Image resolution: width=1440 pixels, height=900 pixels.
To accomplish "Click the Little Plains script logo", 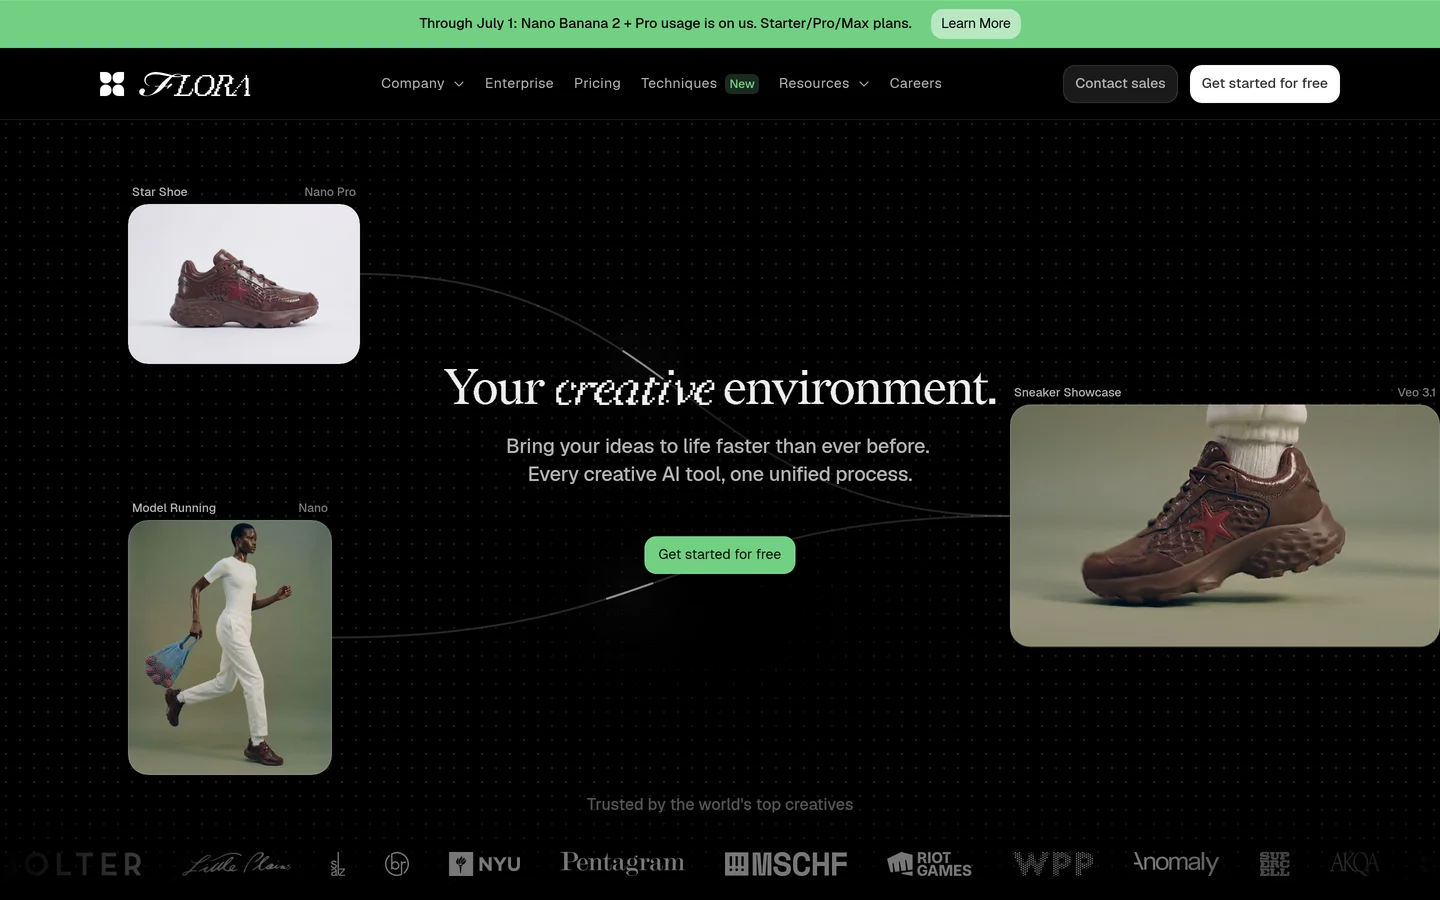I will pyautogui.click(x=237, y=864).
